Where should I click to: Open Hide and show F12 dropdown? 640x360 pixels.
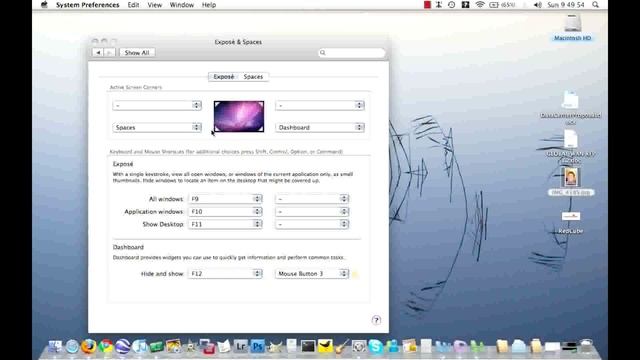pyautogui.click(x=225, y=273)
